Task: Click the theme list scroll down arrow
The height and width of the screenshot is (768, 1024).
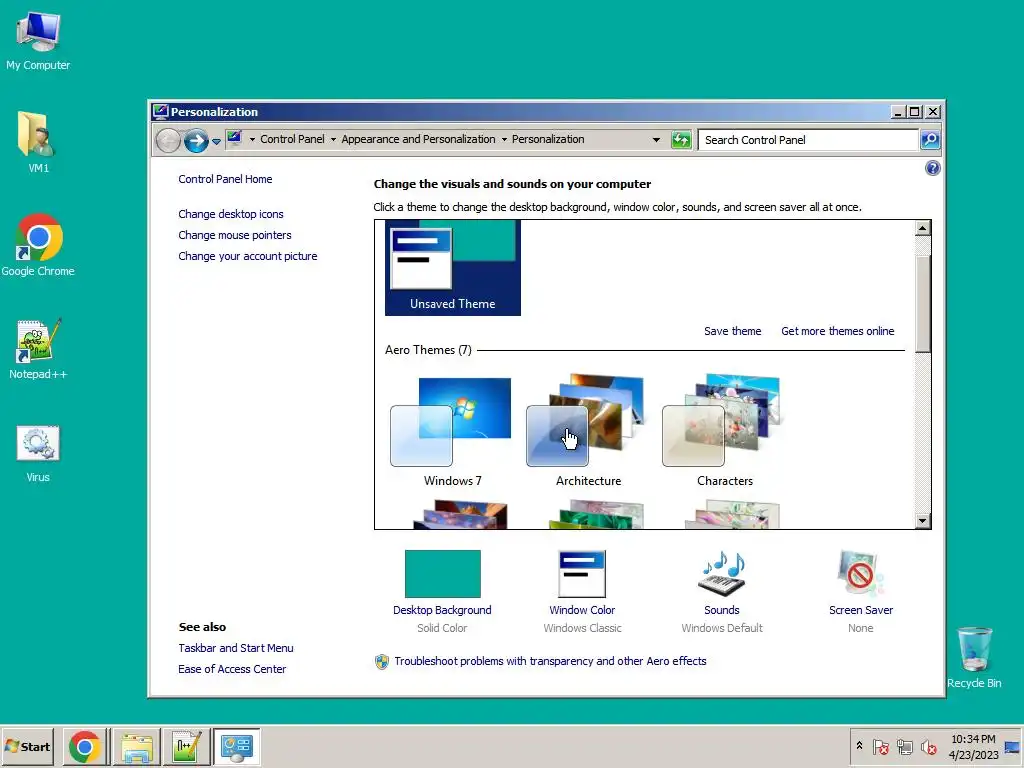Action: click(x=922, y=520)
